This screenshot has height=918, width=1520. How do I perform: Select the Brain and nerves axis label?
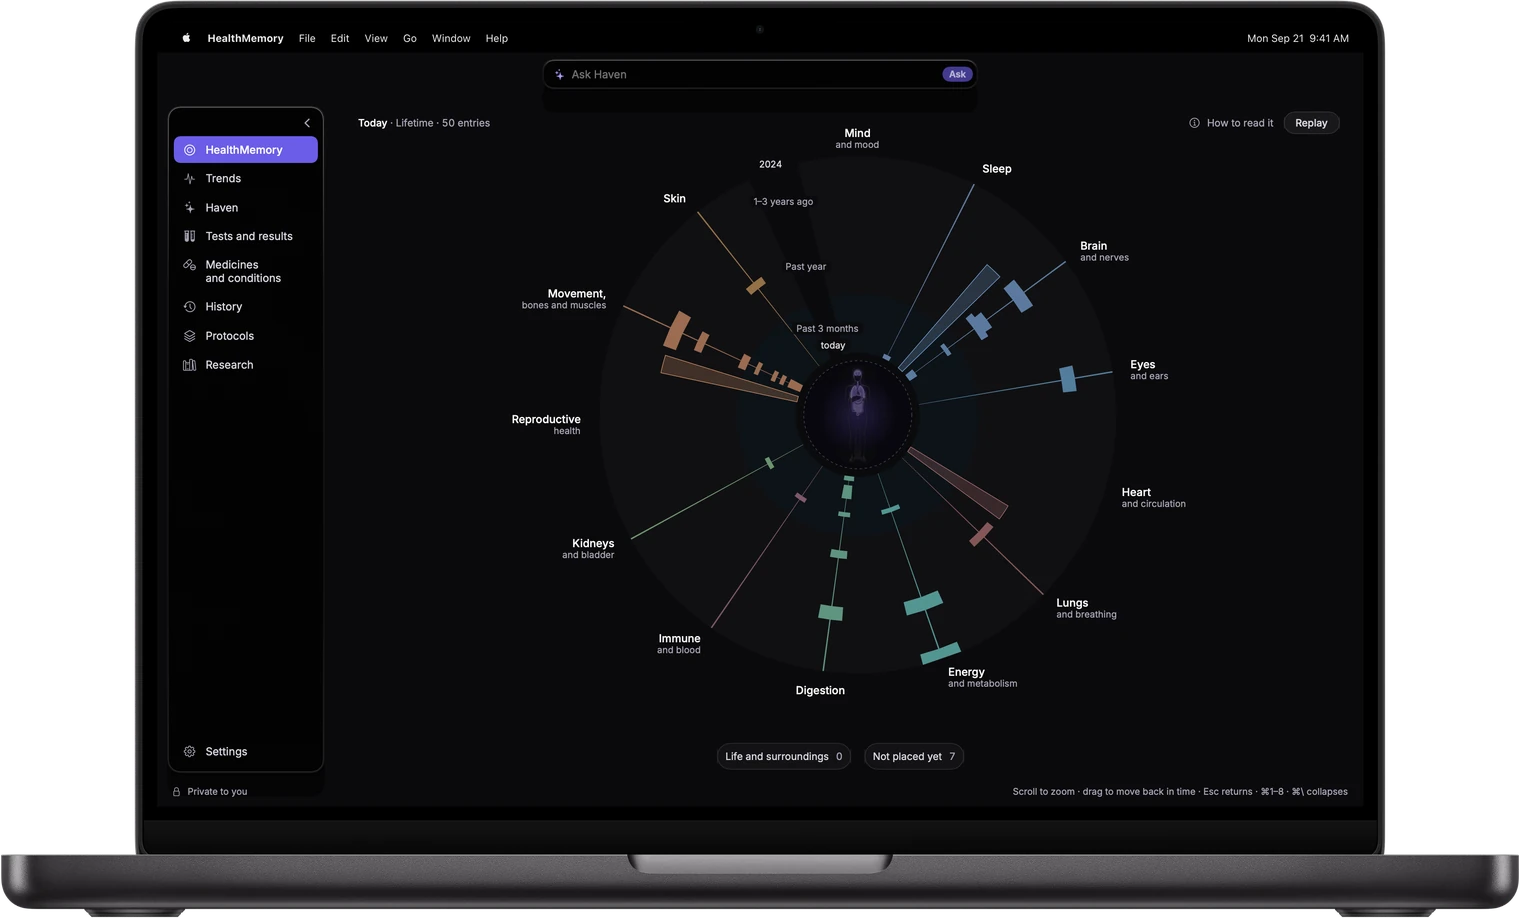pos(1104,251)
